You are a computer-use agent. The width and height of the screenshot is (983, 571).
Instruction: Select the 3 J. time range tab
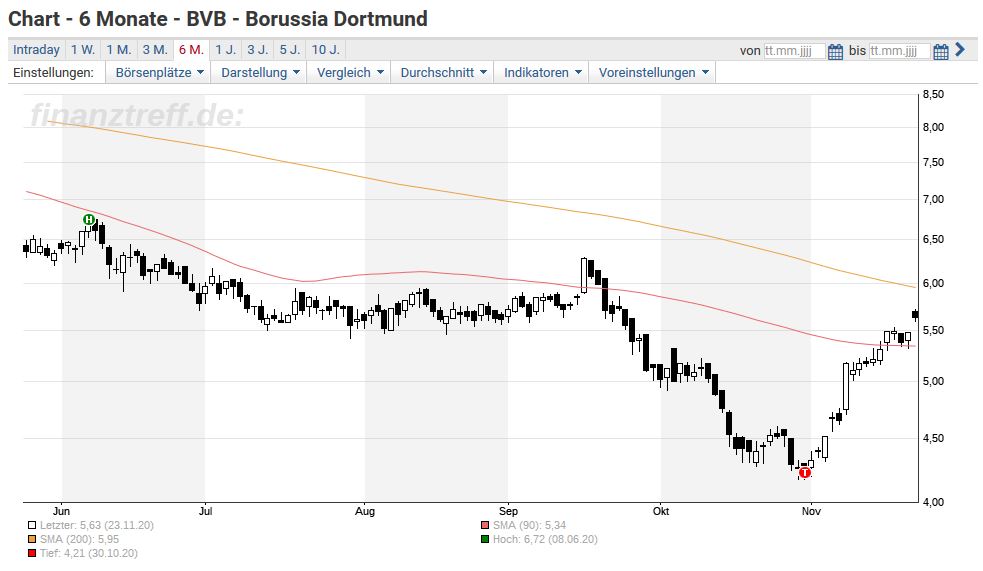point(258,50)
